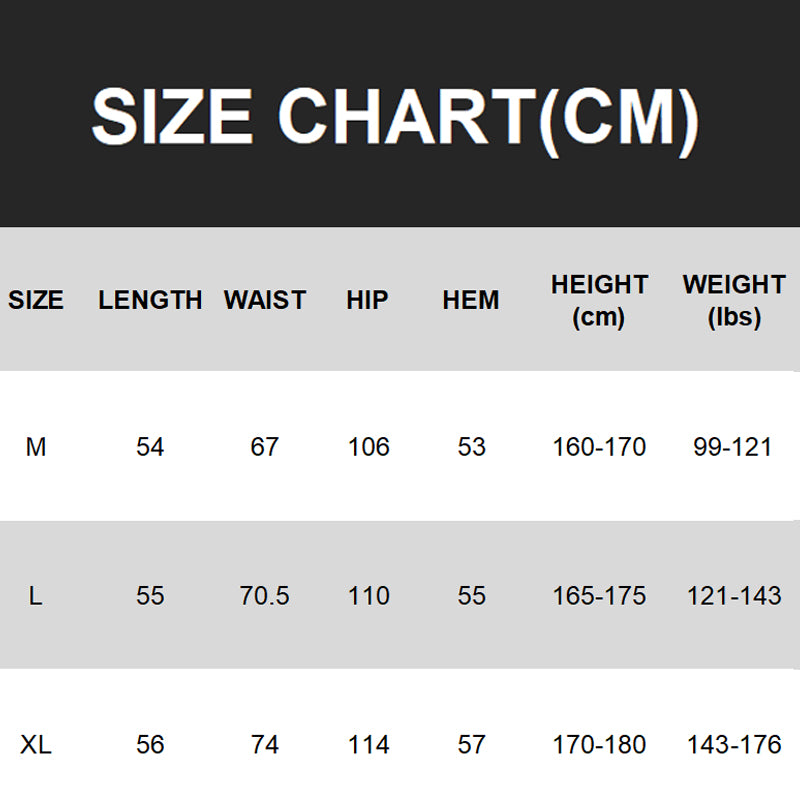Click weight range 143-176 cell
Screen dimensions: 800x800
[x=734, y=745]
